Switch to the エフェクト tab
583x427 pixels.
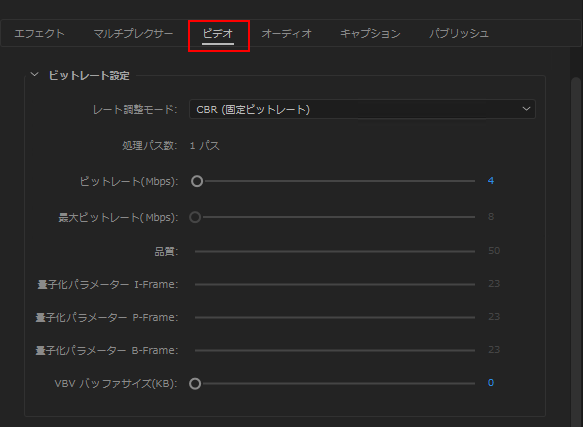(39, 33)
